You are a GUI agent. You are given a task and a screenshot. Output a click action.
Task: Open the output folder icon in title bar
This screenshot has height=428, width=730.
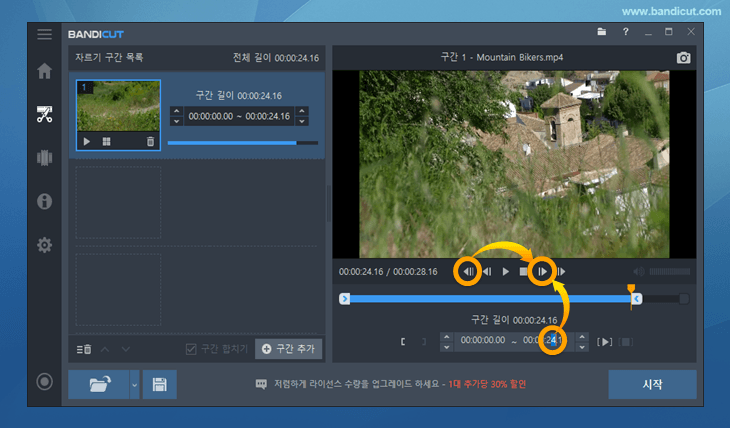tap(602, 32)
